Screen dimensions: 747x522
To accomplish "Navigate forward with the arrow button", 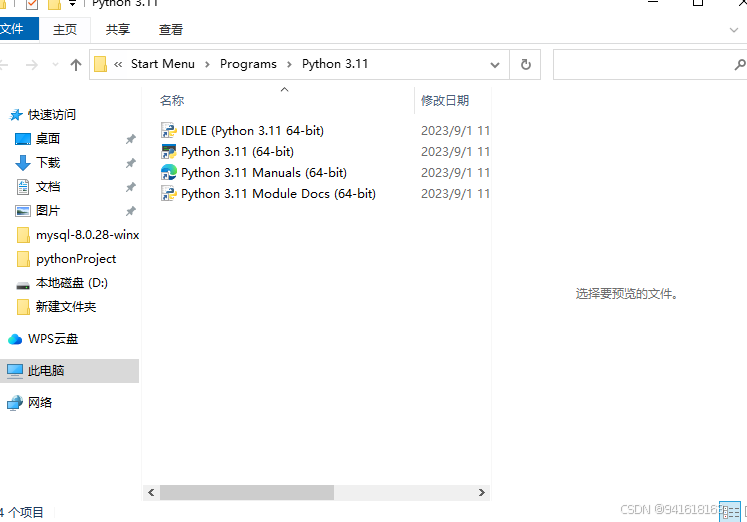I will click(x=31, y=65).
